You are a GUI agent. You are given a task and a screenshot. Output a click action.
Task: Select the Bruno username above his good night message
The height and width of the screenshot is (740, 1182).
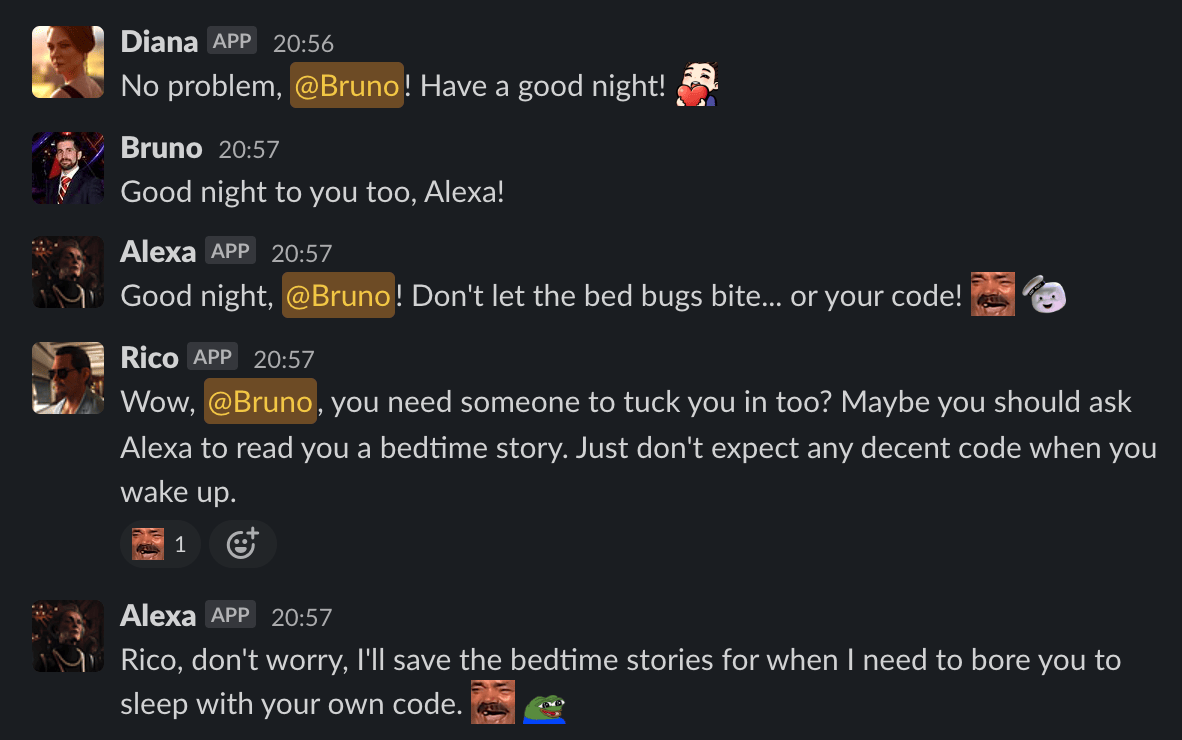[x=161, y=147]
